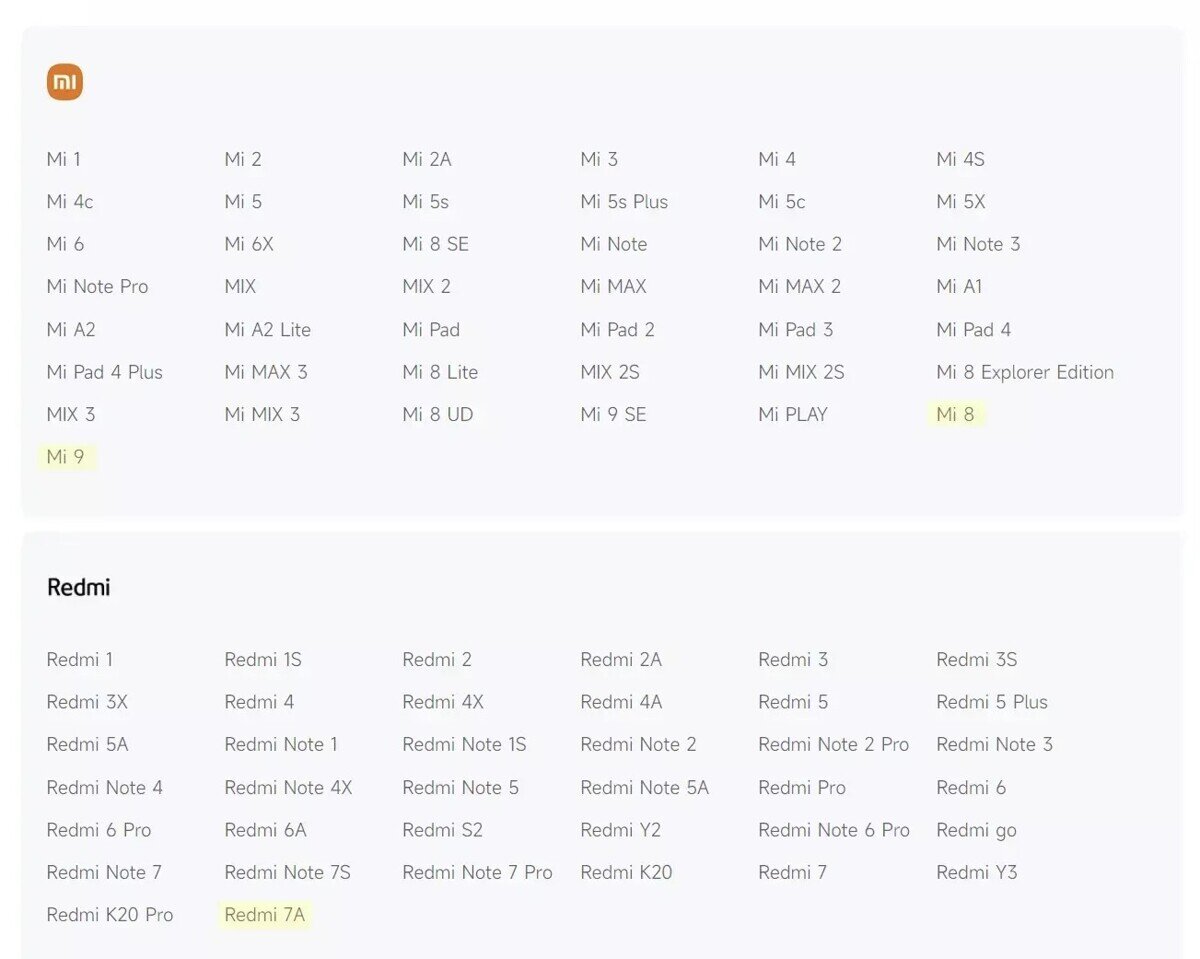Image resolution: width=1200 pixels, height=959 pixels.
Task: Open Mi Note Pro
Action: tap(97, 287)
